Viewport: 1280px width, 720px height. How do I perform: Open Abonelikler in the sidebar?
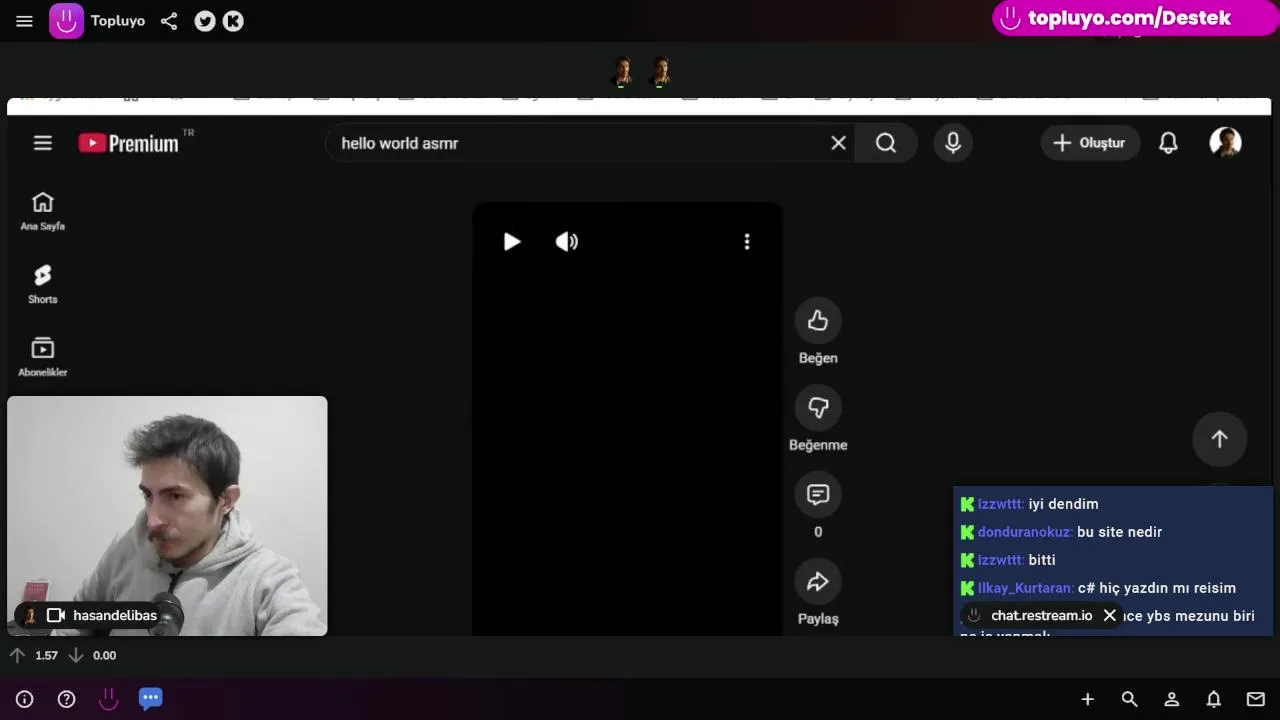[42, 357]
